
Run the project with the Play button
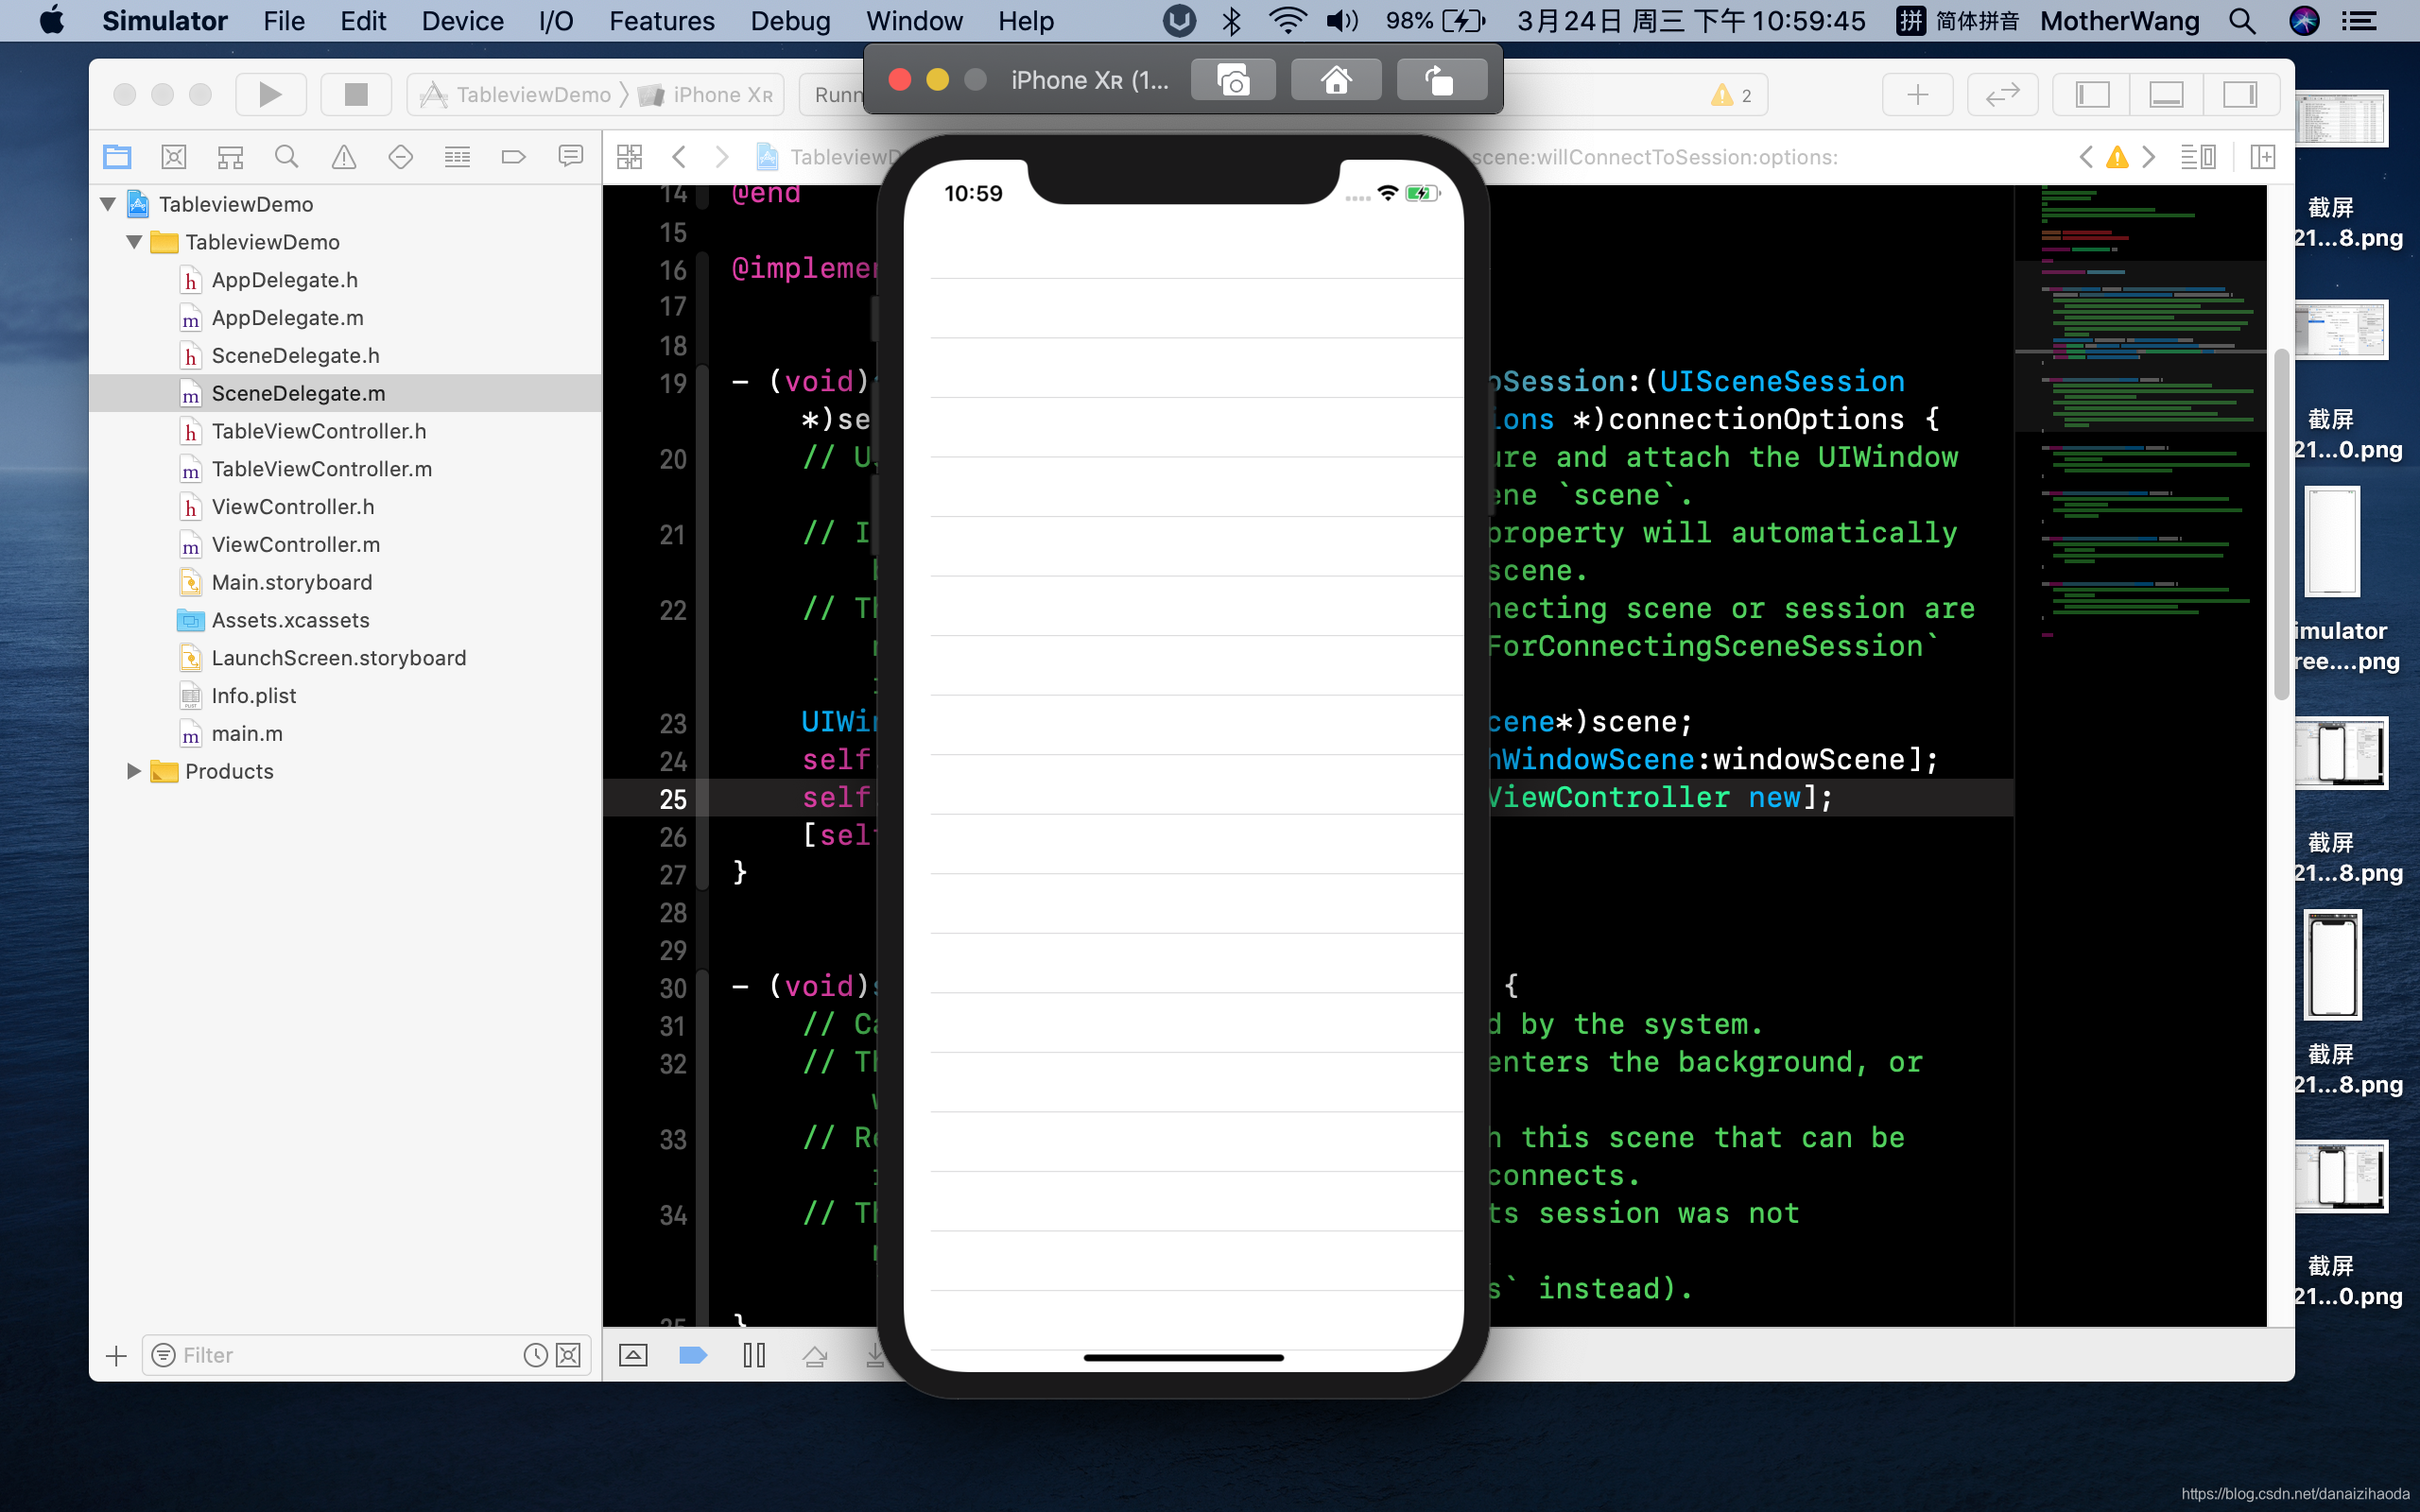coord(270,95)
